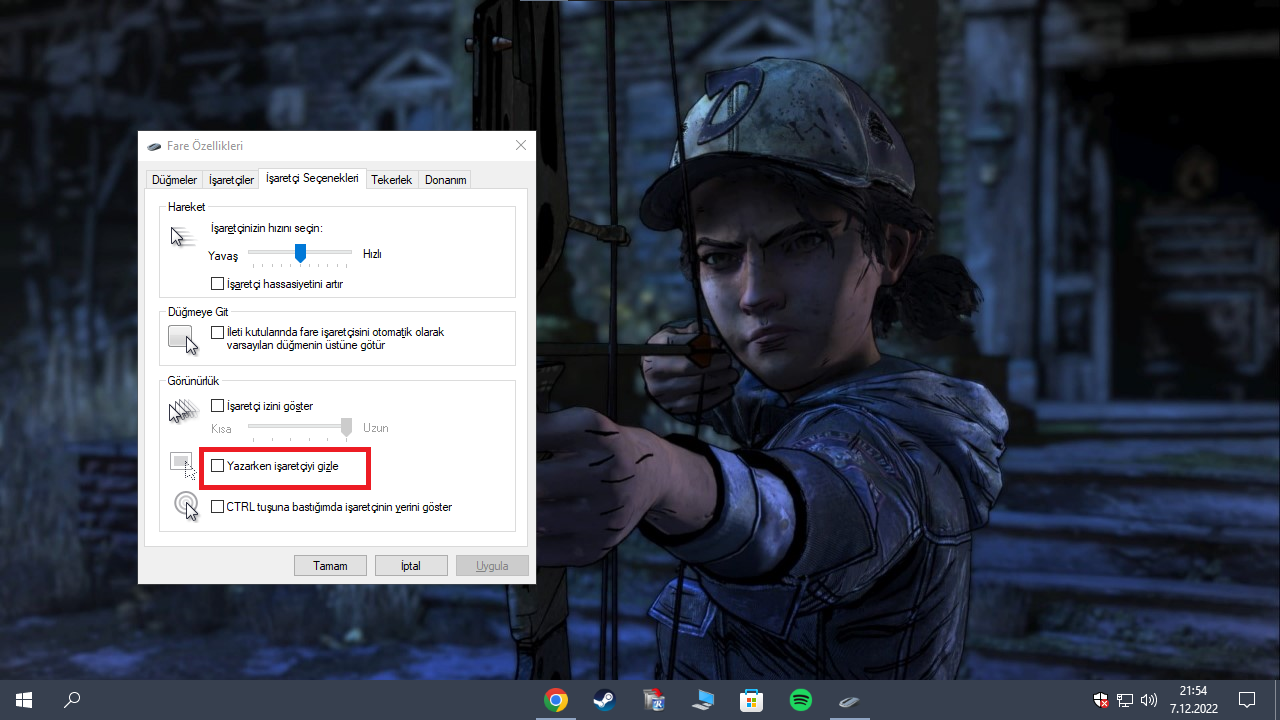Screen dimensions: 1280x720
Task: Open the network tray icon
Action: 1125,700
